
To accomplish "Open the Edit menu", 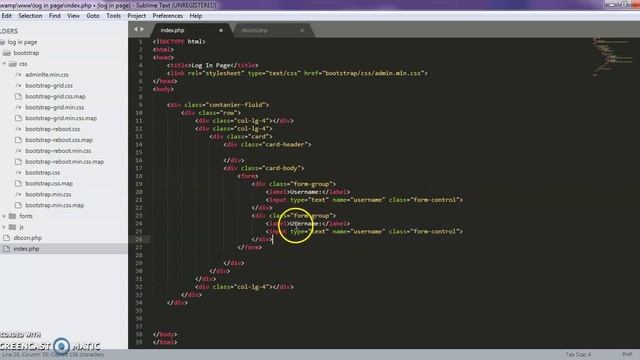I will 7,16.
